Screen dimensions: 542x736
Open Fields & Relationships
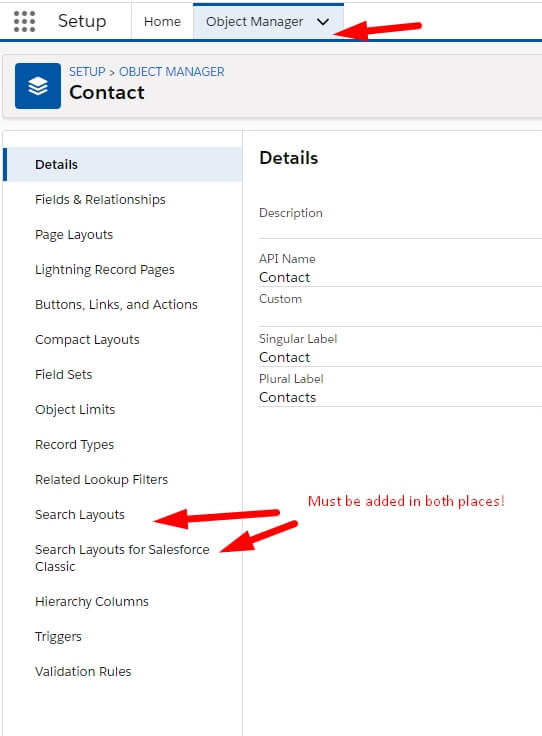pyautogui.click(x=100, y=199)
